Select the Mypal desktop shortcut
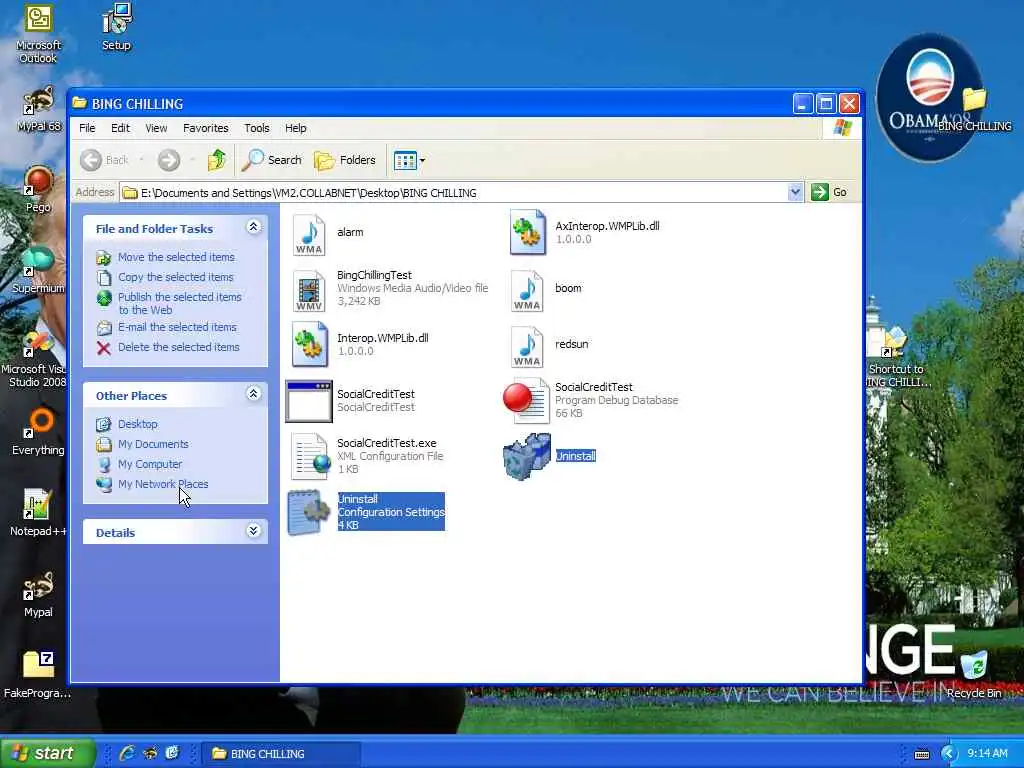This screenshot has width=1024, height=768. tap(38, 594)
